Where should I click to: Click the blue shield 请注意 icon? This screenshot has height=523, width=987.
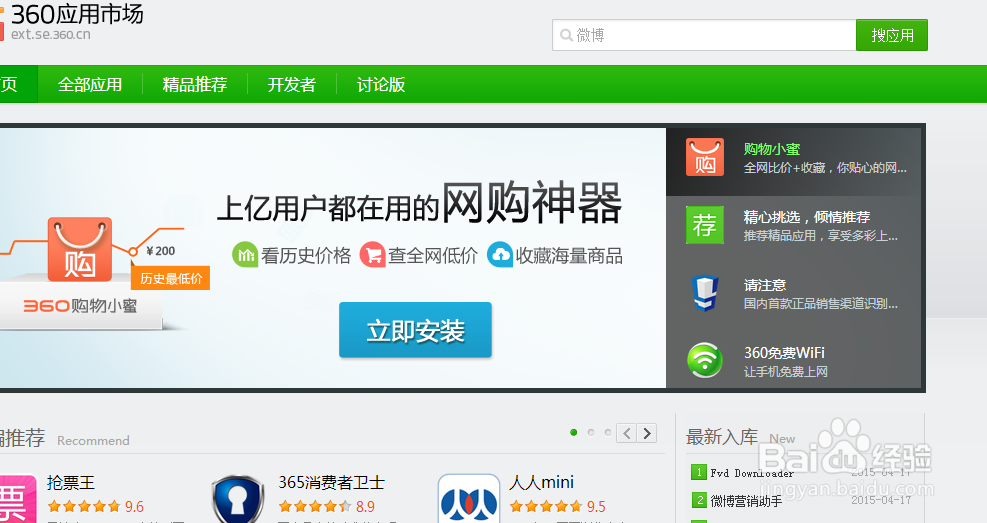704,293
